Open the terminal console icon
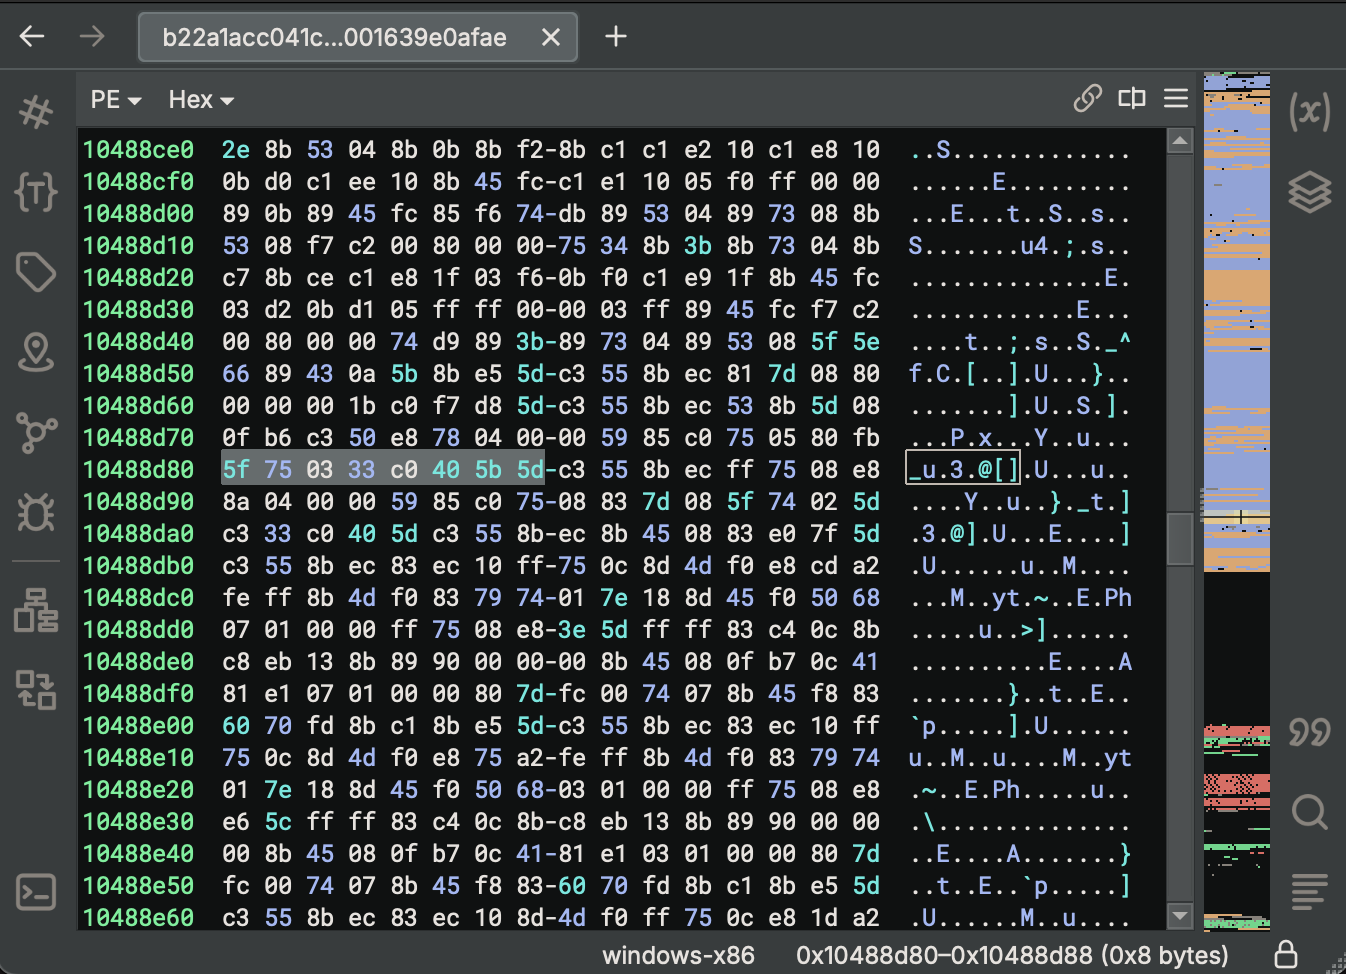 [36, 892]
